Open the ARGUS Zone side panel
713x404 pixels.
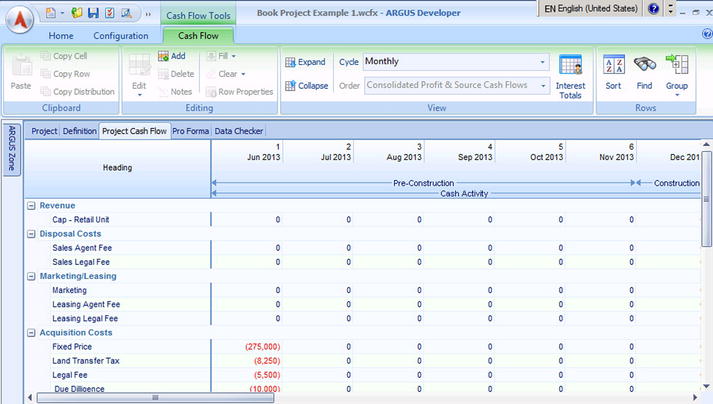[12, 148]
